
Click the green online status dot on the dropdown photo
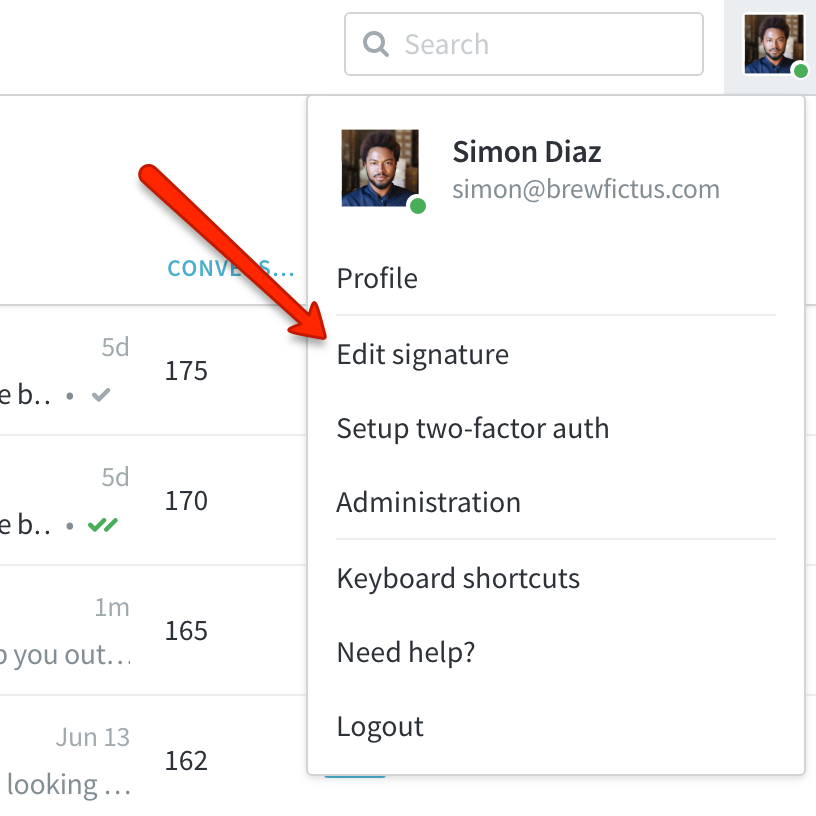pos(418,206)
